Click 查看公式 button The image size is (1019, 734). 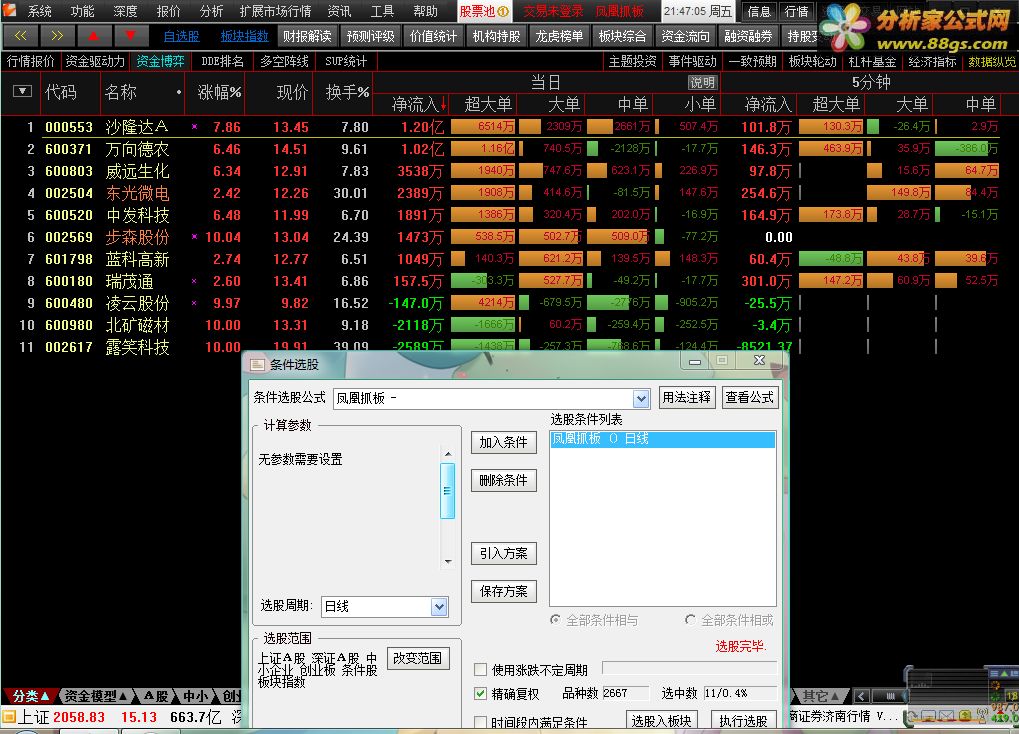[x=749, y=397]
